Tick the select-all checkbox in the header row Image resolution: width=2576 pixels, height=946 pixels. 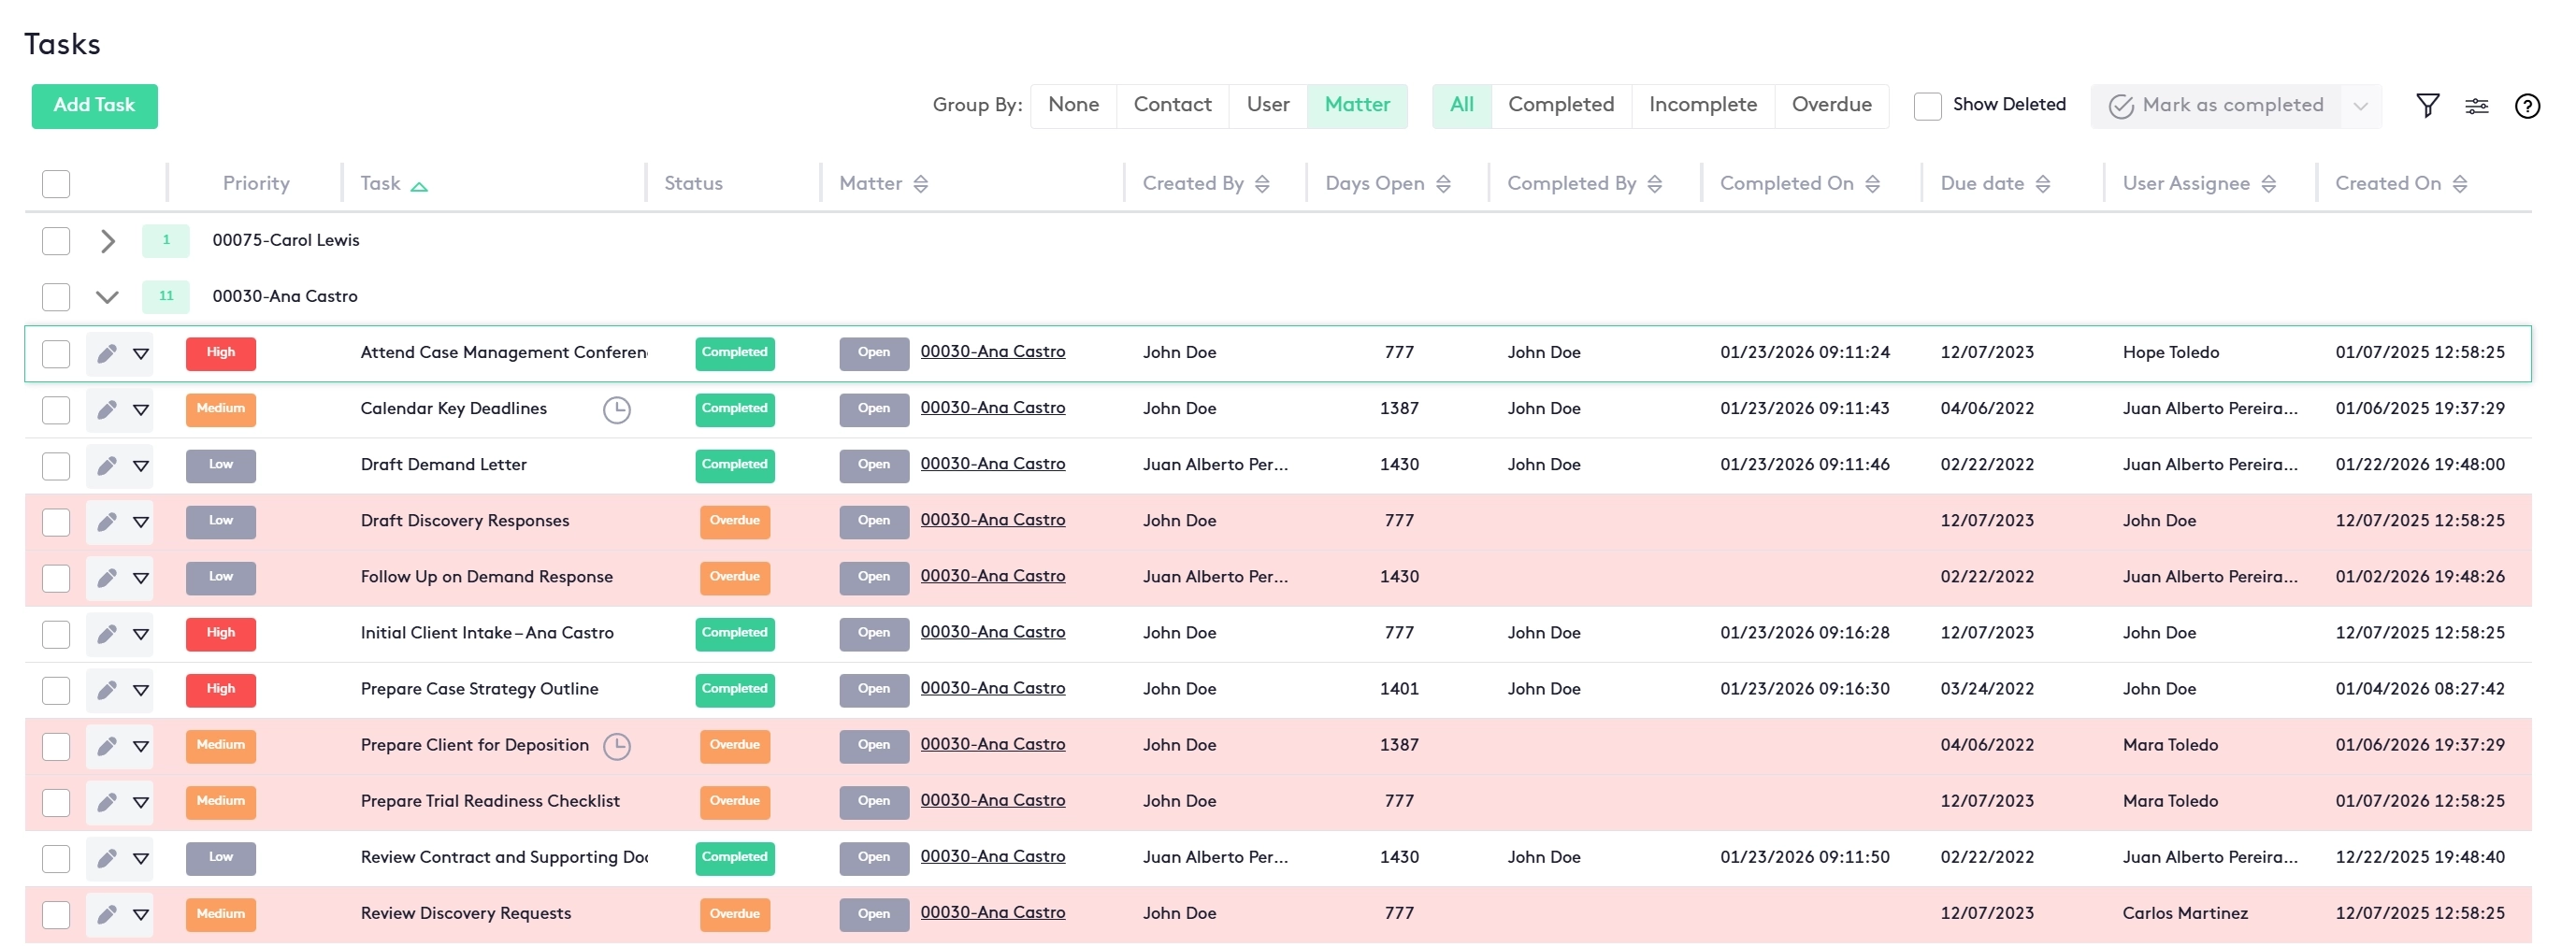click(56, 184)
